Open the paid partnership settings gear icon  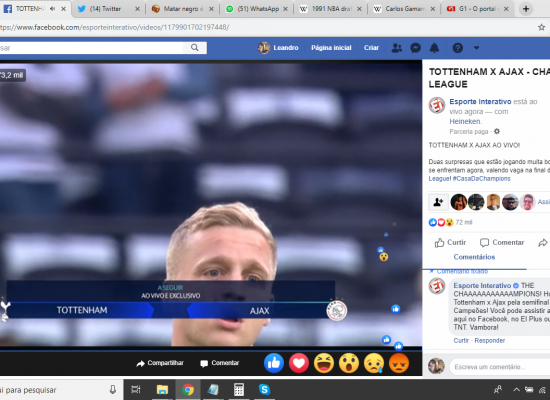click(497, 132)
